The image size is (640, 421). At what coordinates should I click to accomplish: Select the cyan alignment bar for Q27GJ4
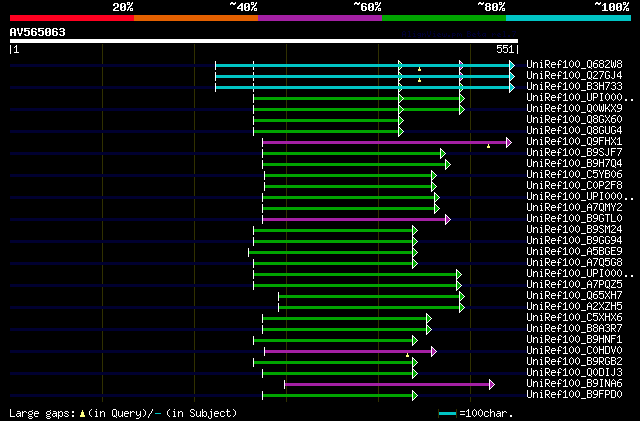tap(363, 76)
